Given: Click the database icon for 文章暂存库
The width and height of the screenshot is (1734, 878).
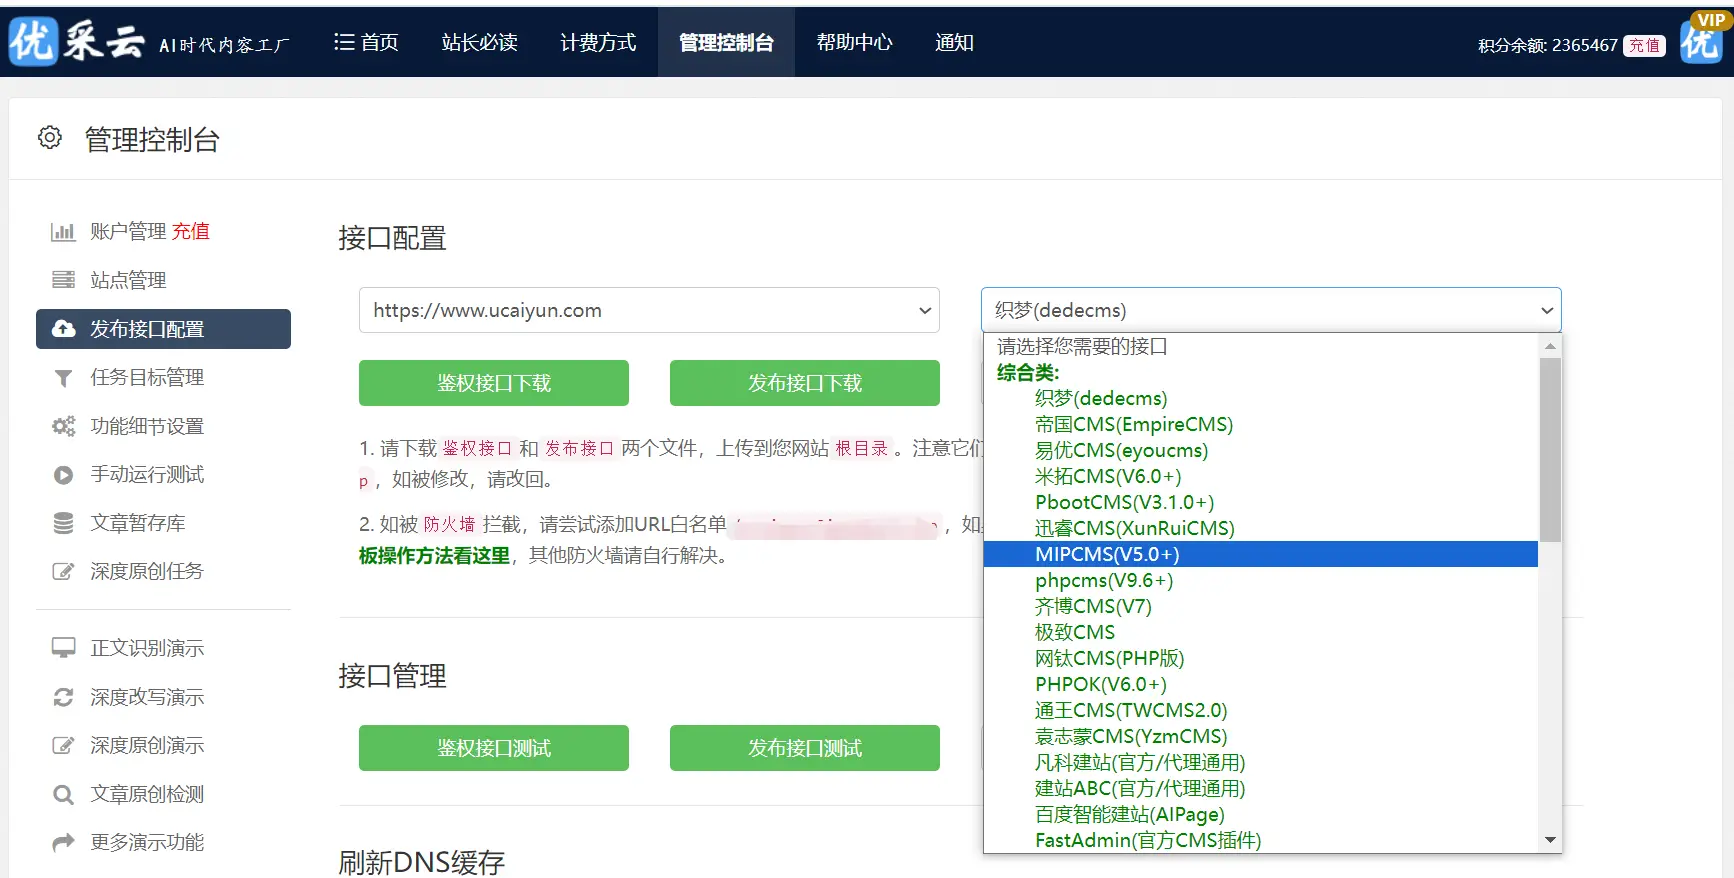Looking at the screenshot, I should (63, 523).
